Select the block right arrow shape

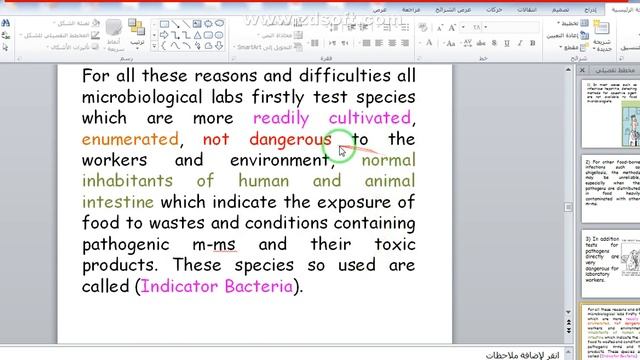pyautogui.click(x=164, y=35)
